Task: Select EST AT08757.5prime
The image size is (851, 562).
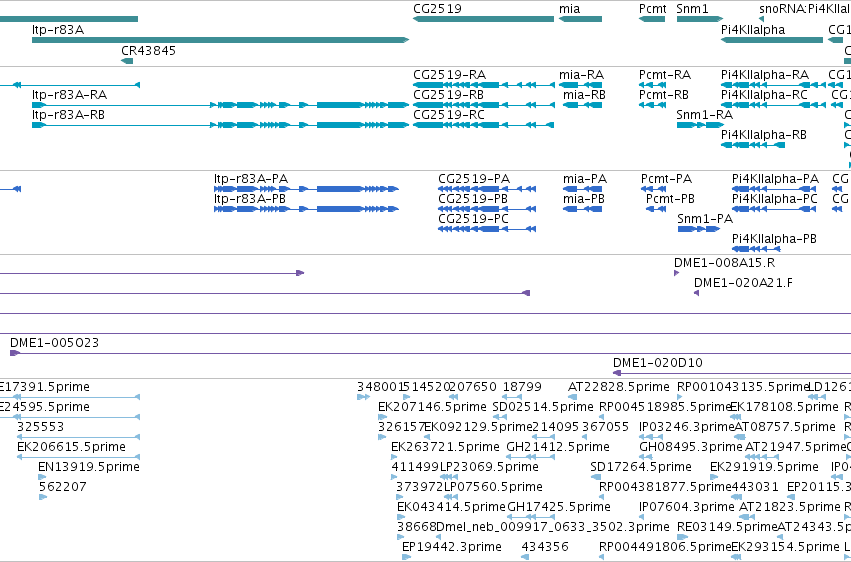Action: [740, 437]
